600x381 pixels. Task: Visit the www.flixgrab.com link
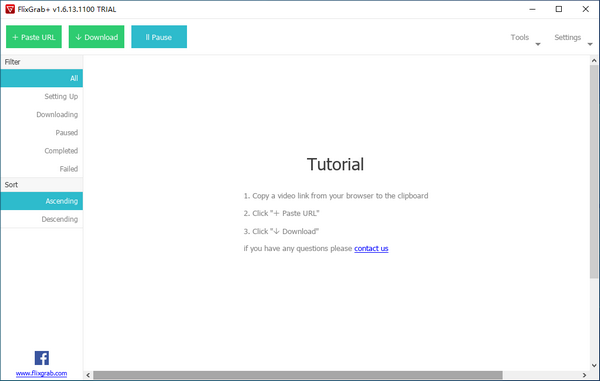(41, 373)
